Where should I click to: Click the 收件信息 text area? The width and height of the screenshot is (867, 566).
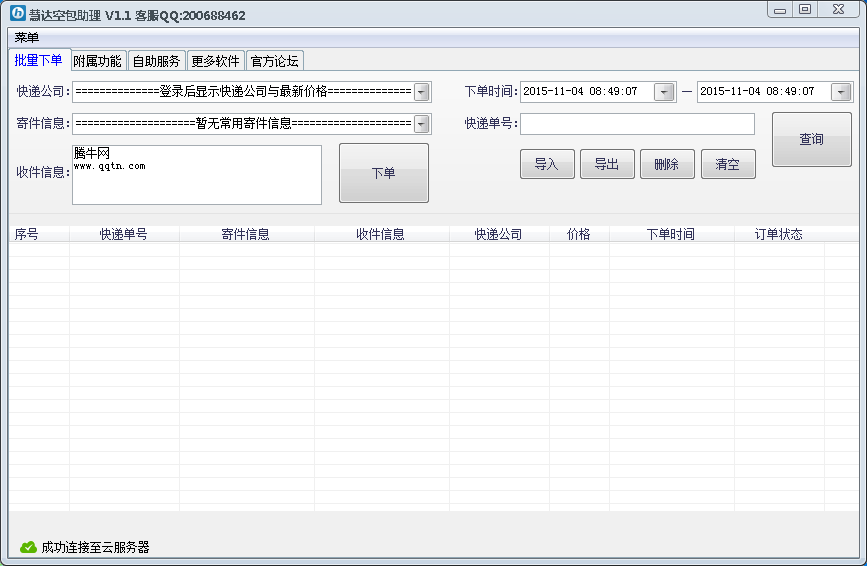tap(197, 175)
